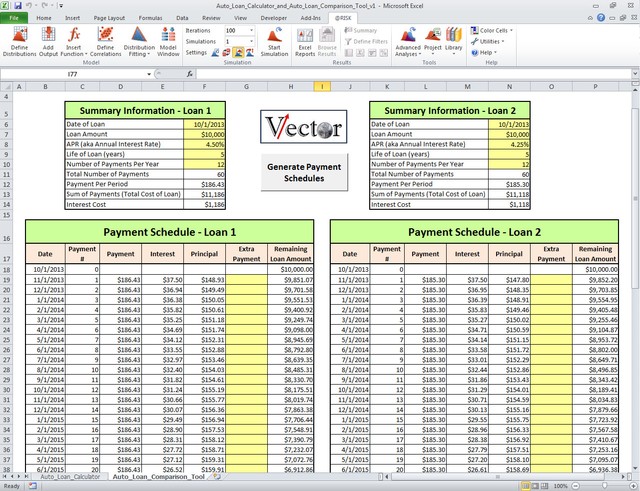Click the Undo icon
Viewport: 640px width, 491px height.
29,6
